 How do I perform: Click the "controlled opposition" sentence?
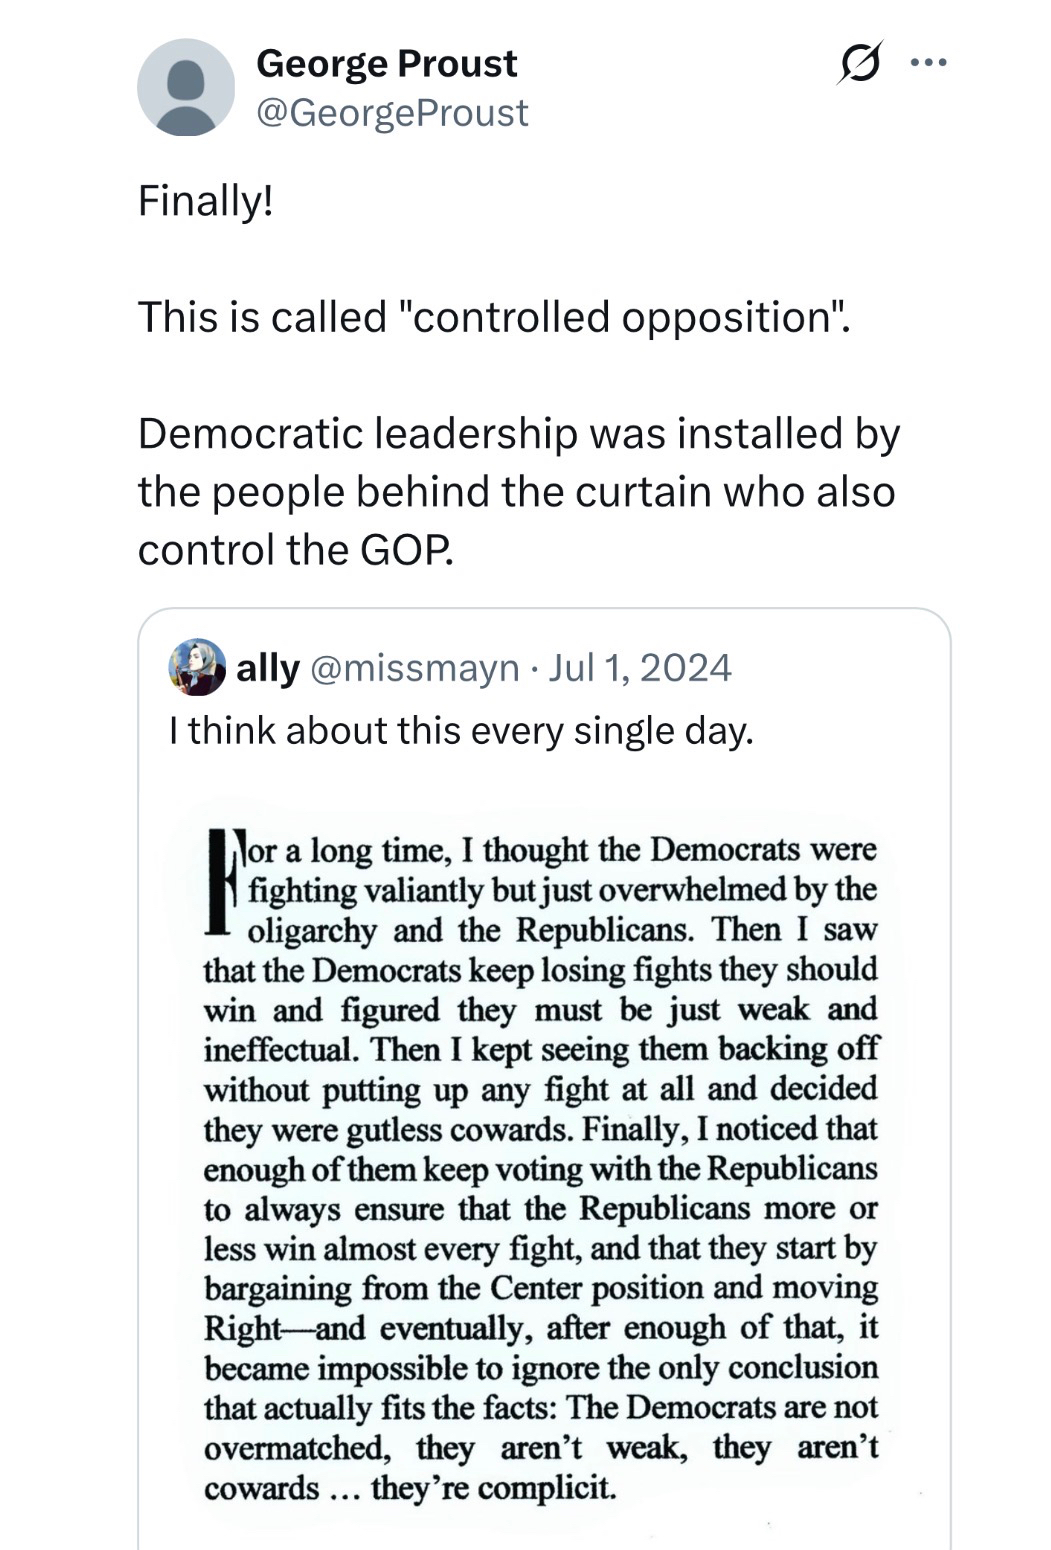click(x=492, y=317)
